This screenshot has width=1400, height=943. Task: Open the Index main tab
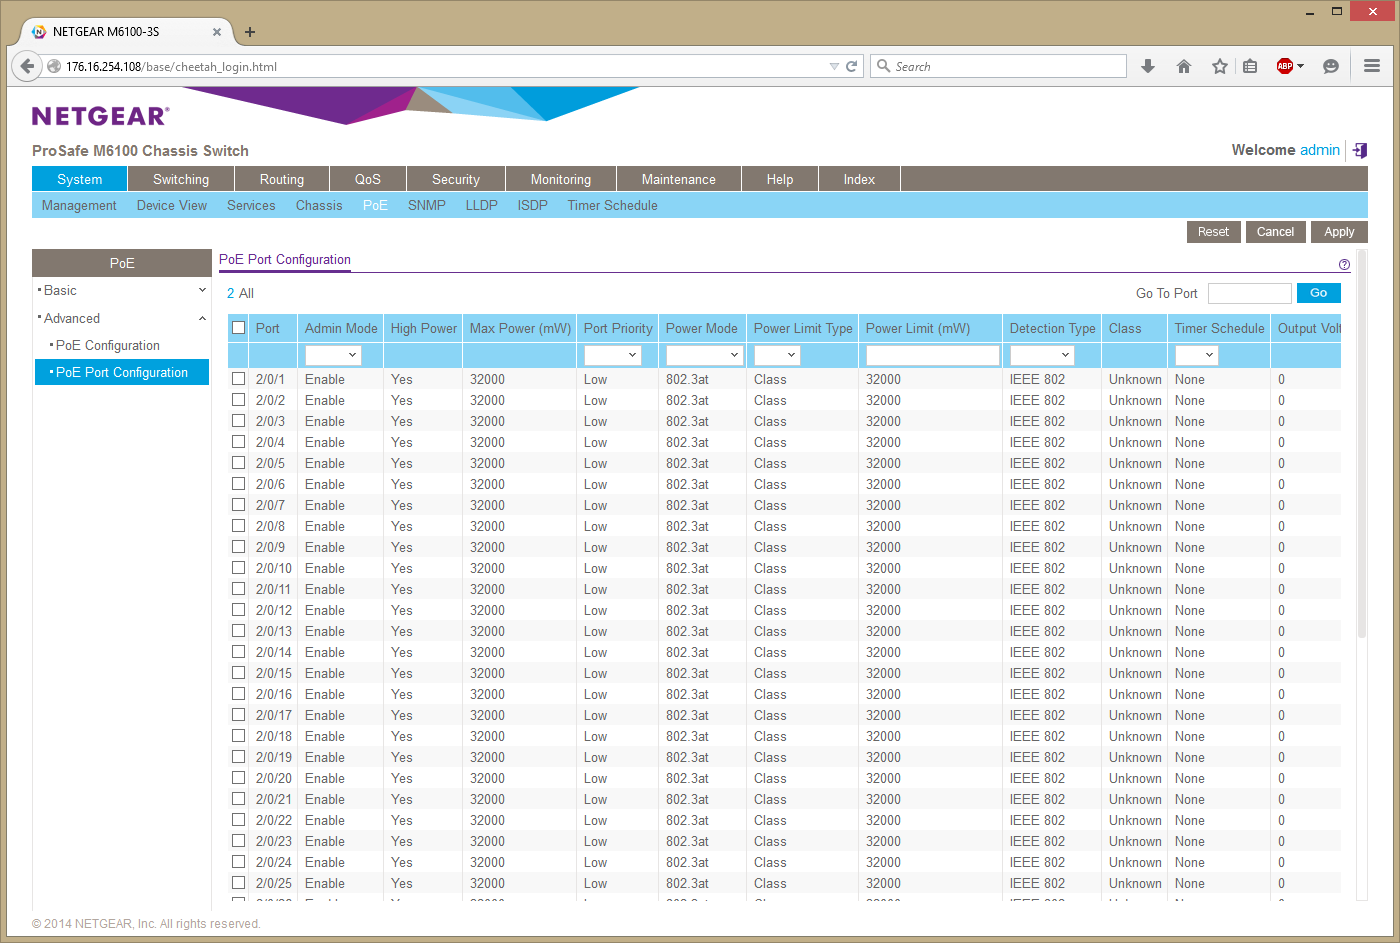(859, 179)
